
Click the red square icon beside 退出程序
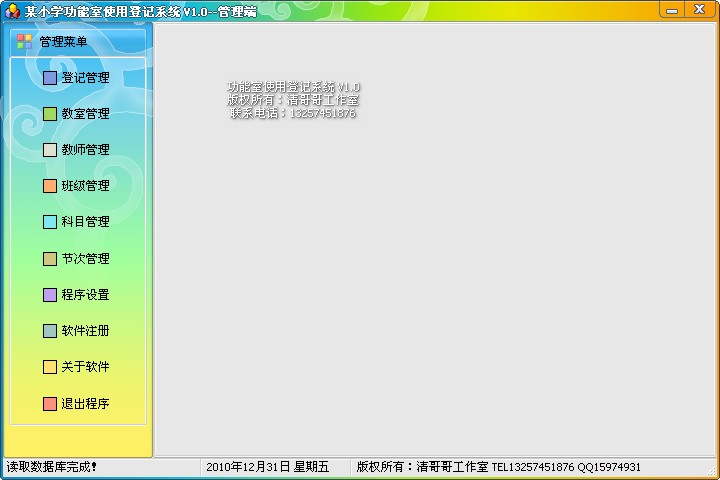click(x=50, y=403)
